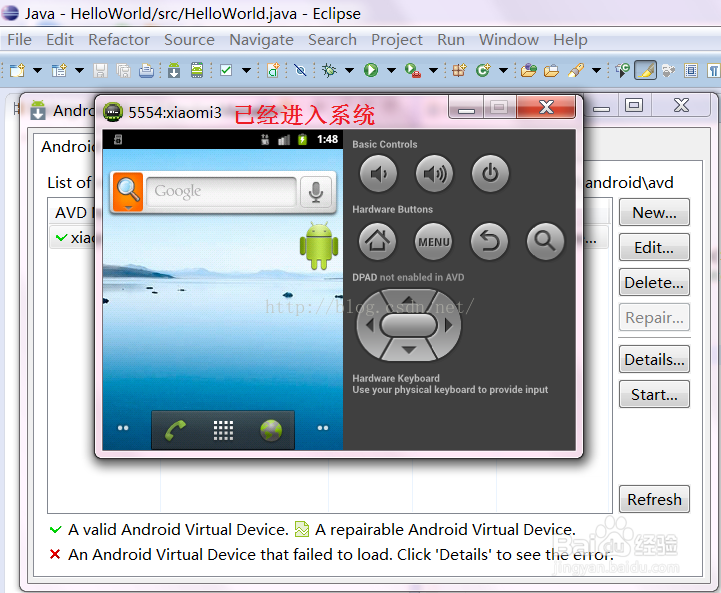Click the New file toolbar icon
Image resolution: width=721 pixels, height=593 pixels.
pos(17,70)
